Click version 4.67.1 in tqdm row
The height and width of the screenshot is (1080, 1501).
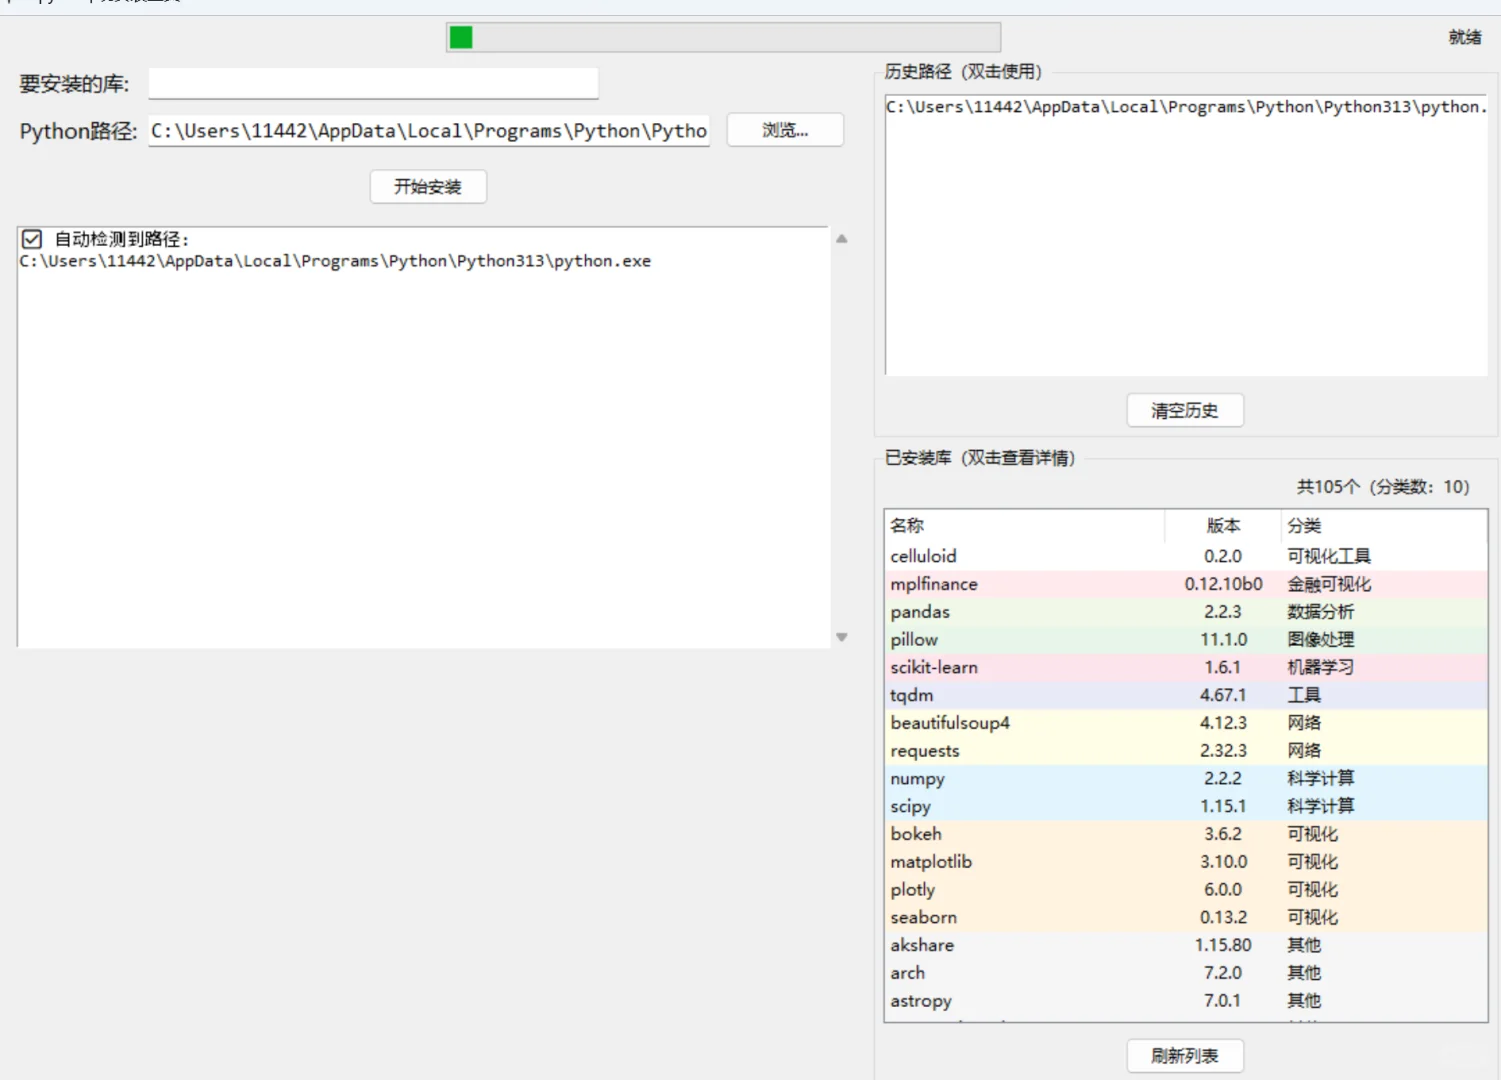pyautogui.click(x=1223, y=695)
